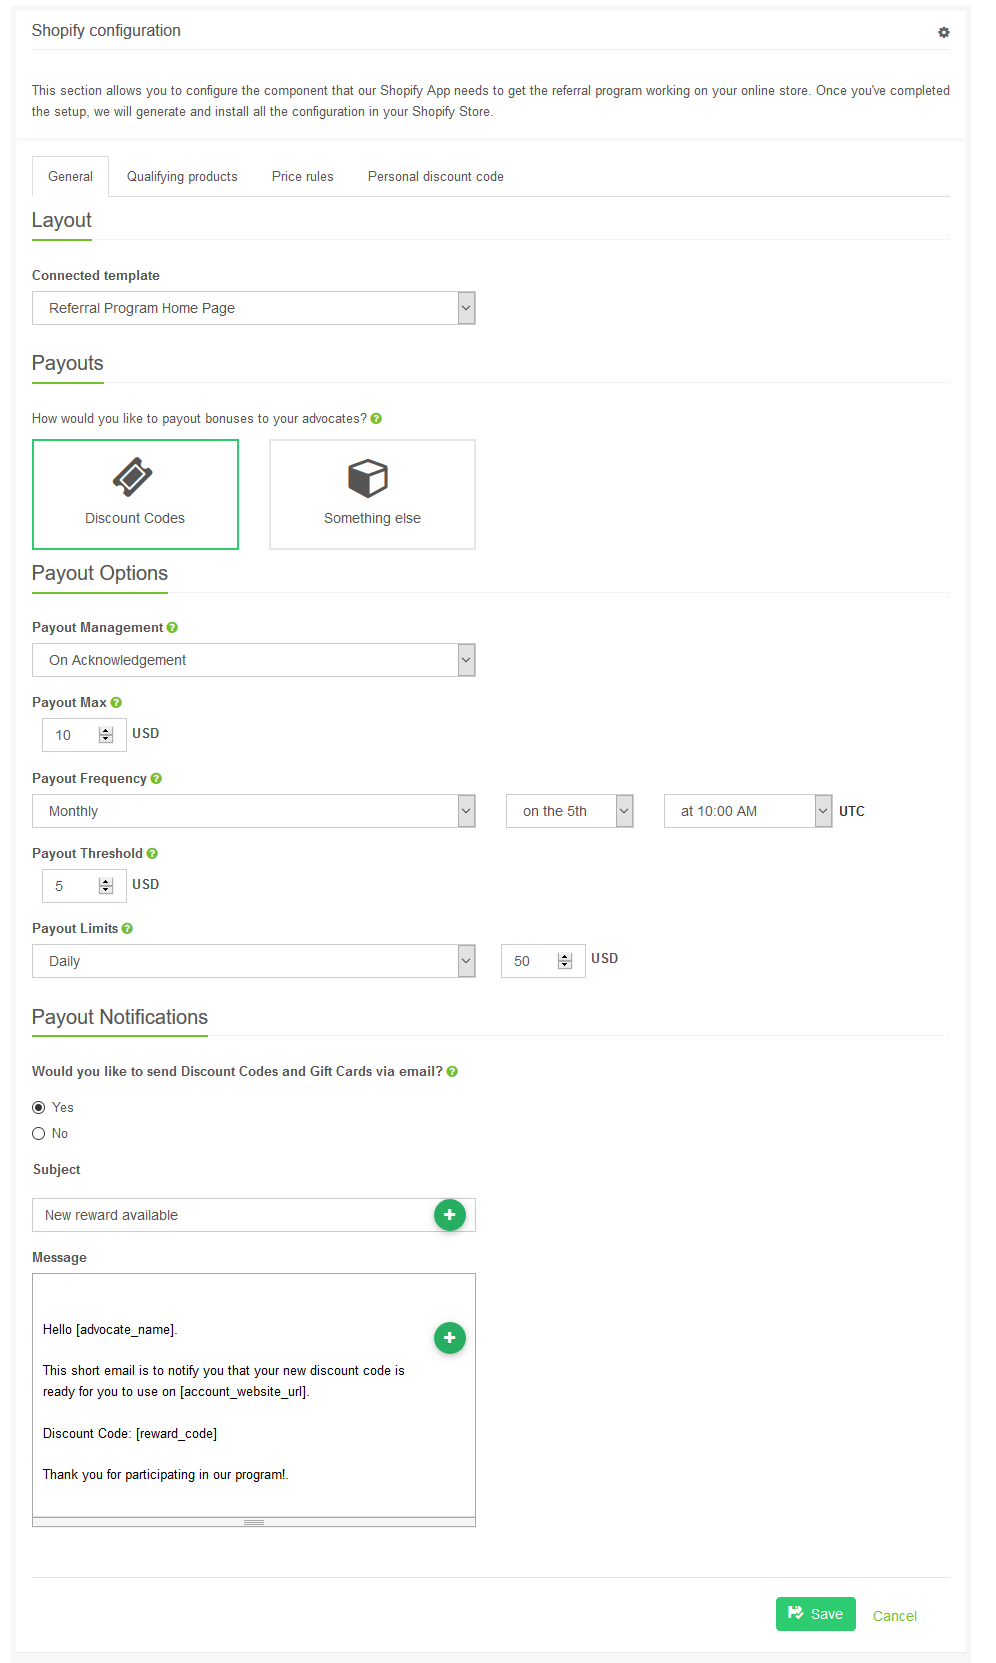Click the help icon beside Payout Frequency
The image size is (996, 1663).
pyautogui.click(x=156, y=779)
